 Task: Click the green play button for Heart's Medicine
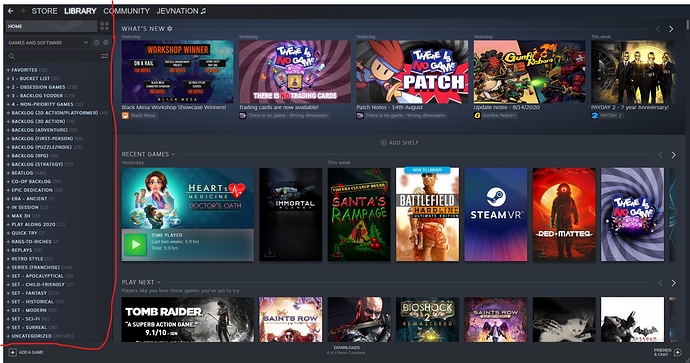(135, 245)
